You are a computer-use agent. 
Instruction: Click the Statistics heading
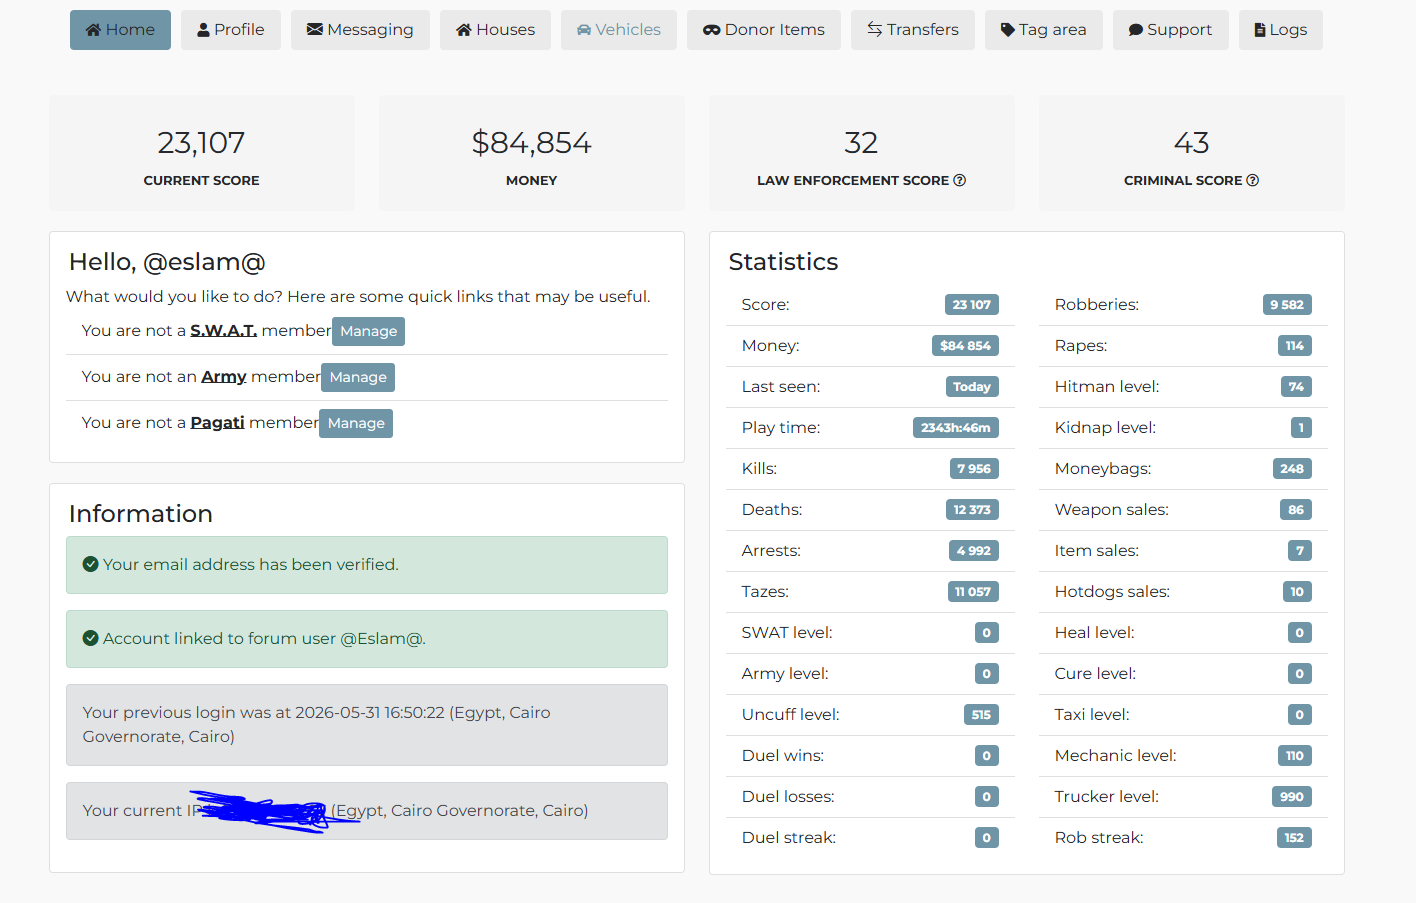(784, 262)
